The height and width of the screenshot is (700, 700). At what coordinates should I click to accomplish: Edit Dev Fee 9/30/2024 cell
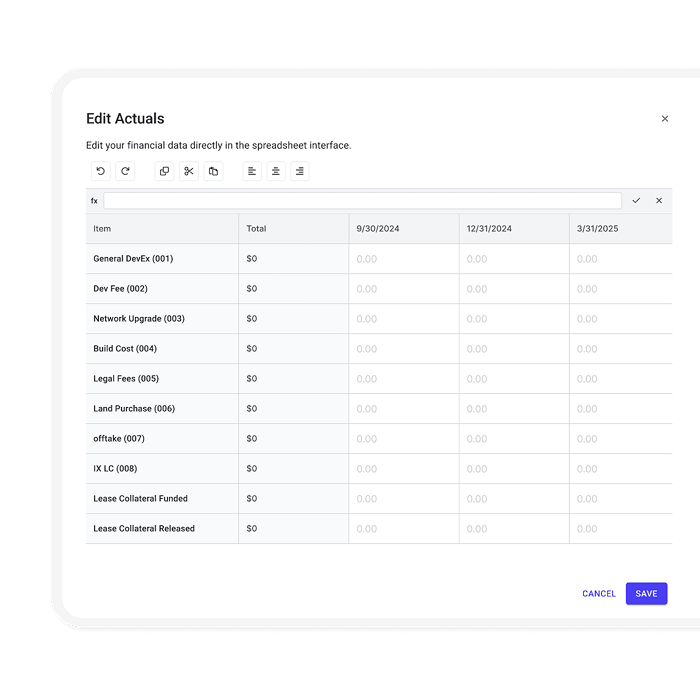[404, 289]
